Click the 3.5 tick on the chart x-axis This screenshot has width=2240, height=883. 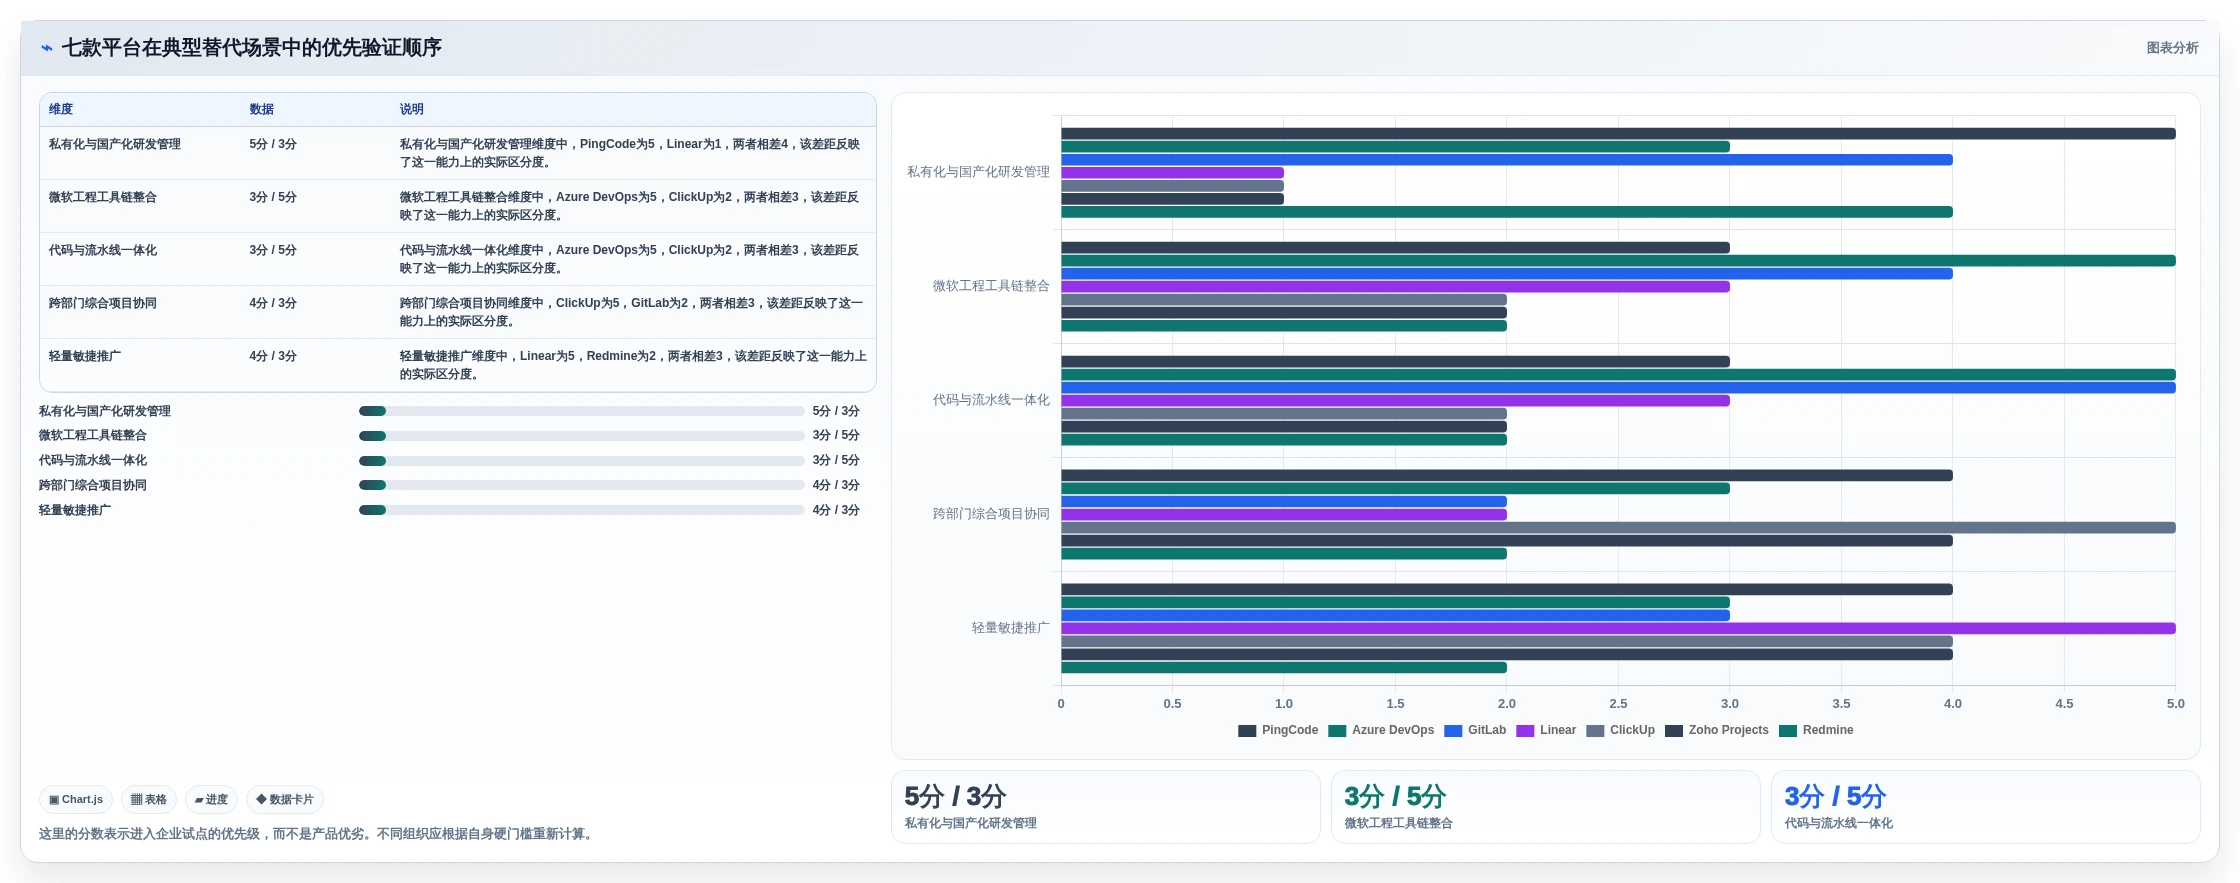pyautogui.click(x=1841, y=704)
